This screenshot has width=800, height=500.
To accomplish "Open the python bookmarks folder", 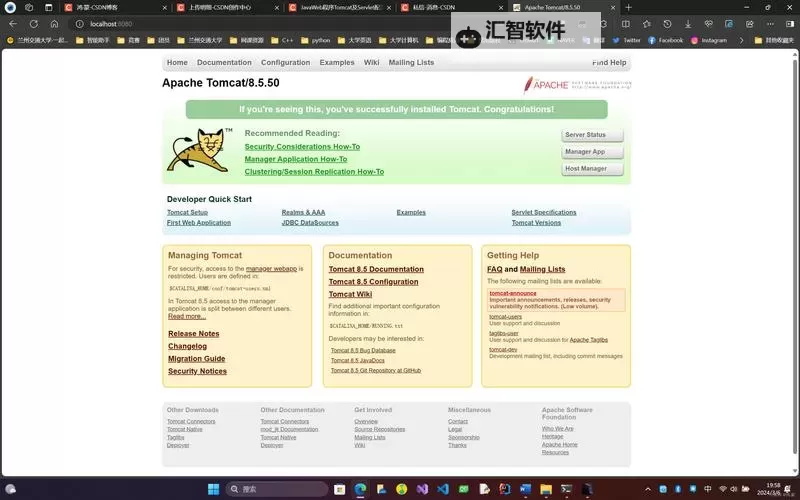I will click(x=316, y=40).
